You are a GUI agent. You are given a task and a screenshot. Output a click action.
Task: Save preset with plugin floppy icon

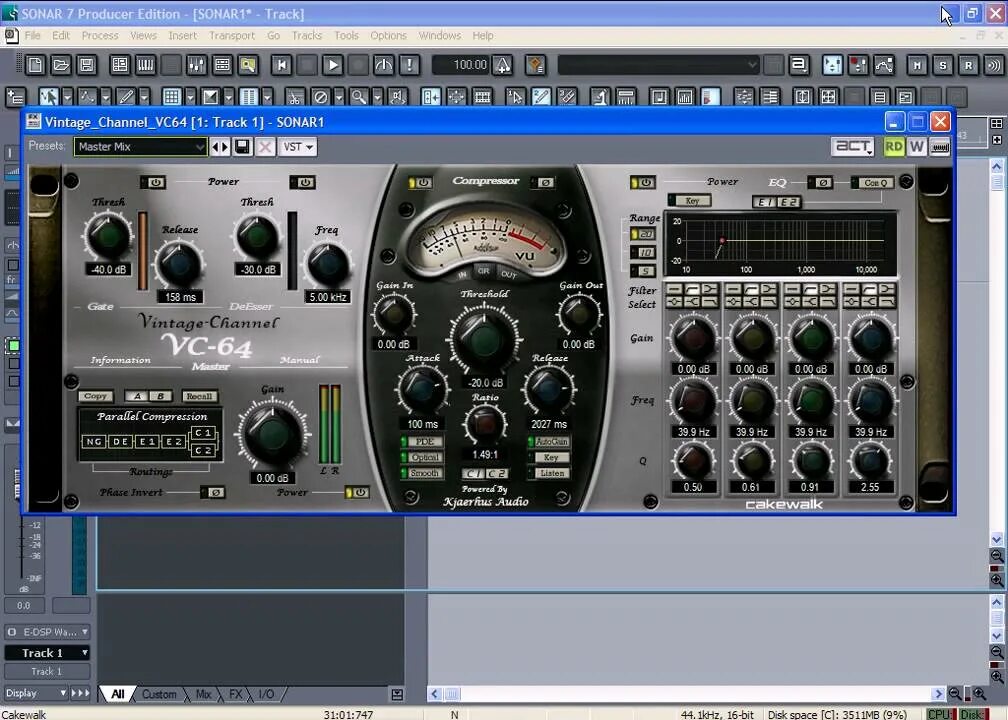point(242,147)
